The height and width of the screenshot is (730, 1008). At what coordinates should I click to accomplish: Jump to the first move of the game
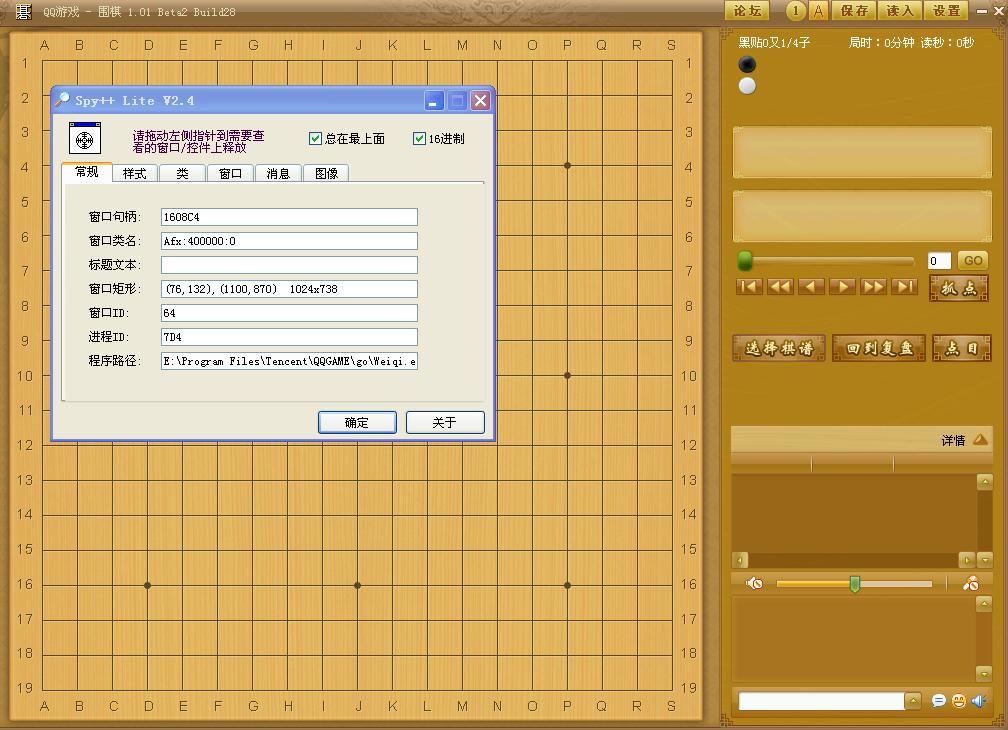pos(749,287)
